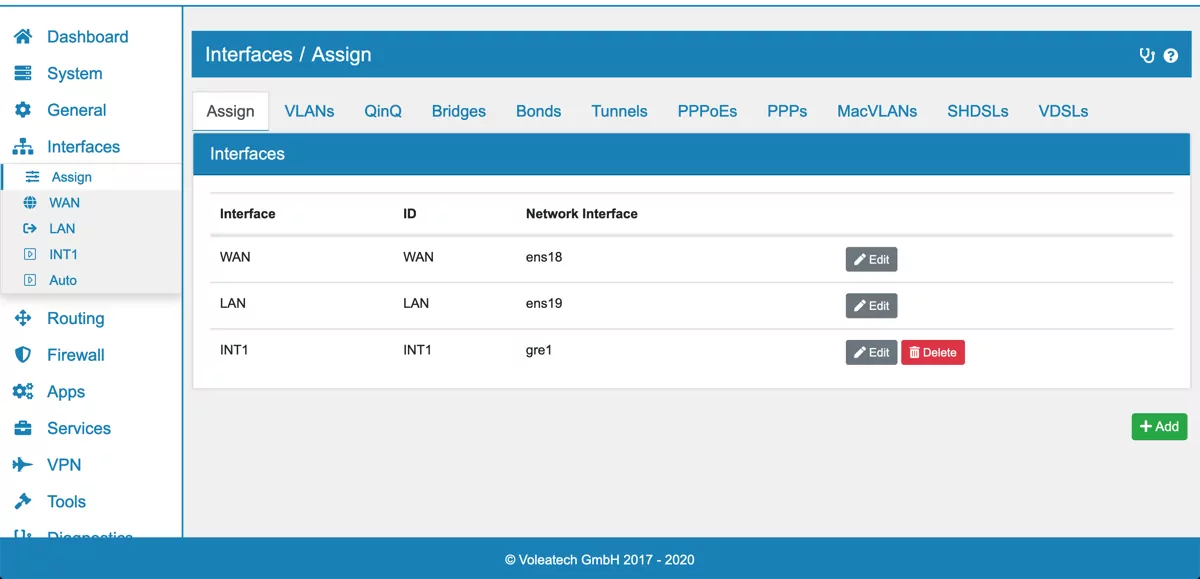Collapse the Interfaces sidebar section
1200x579 pixels.
83,147
